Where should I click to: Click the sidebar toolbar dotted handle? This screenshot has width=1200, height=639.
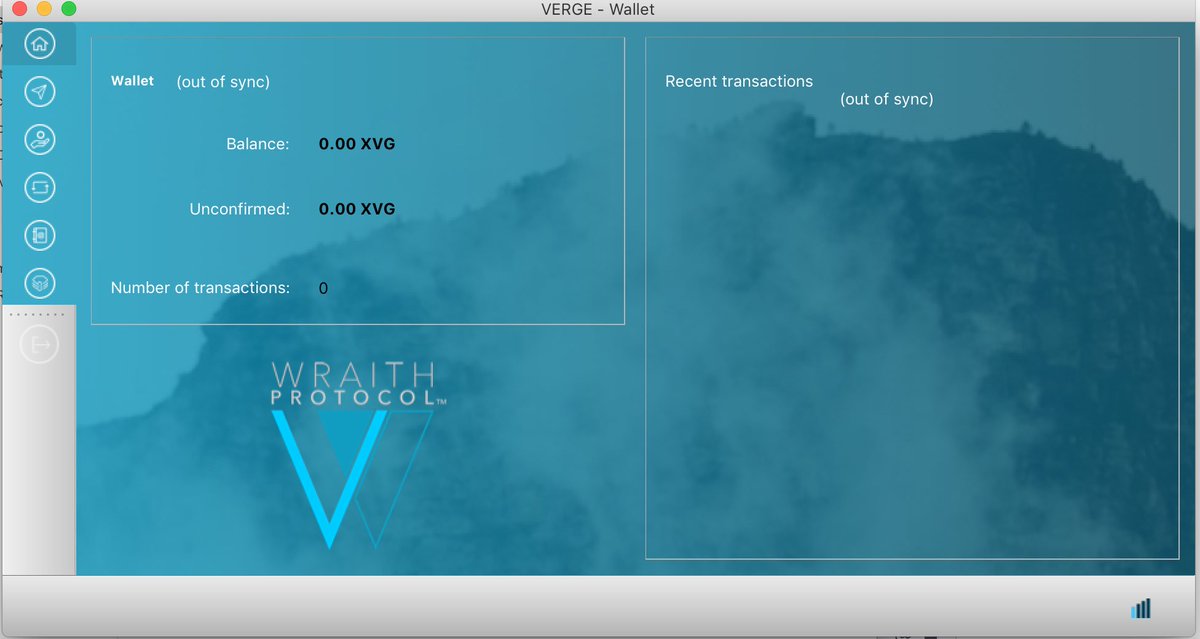39,314
